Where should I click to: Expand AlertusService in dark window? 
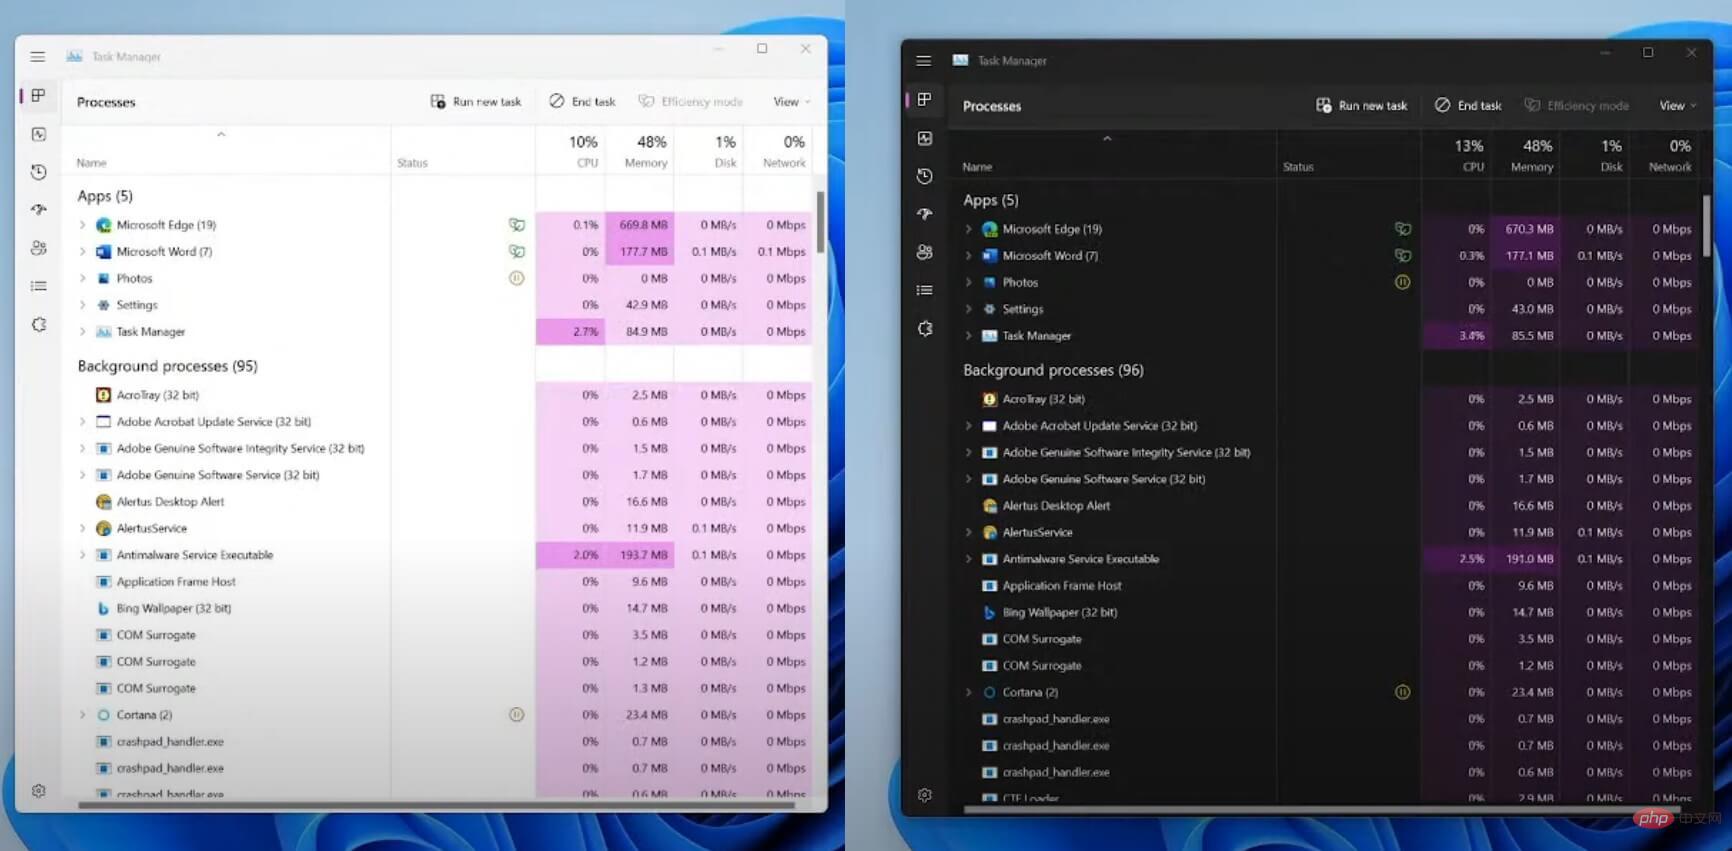click(968, 532)
